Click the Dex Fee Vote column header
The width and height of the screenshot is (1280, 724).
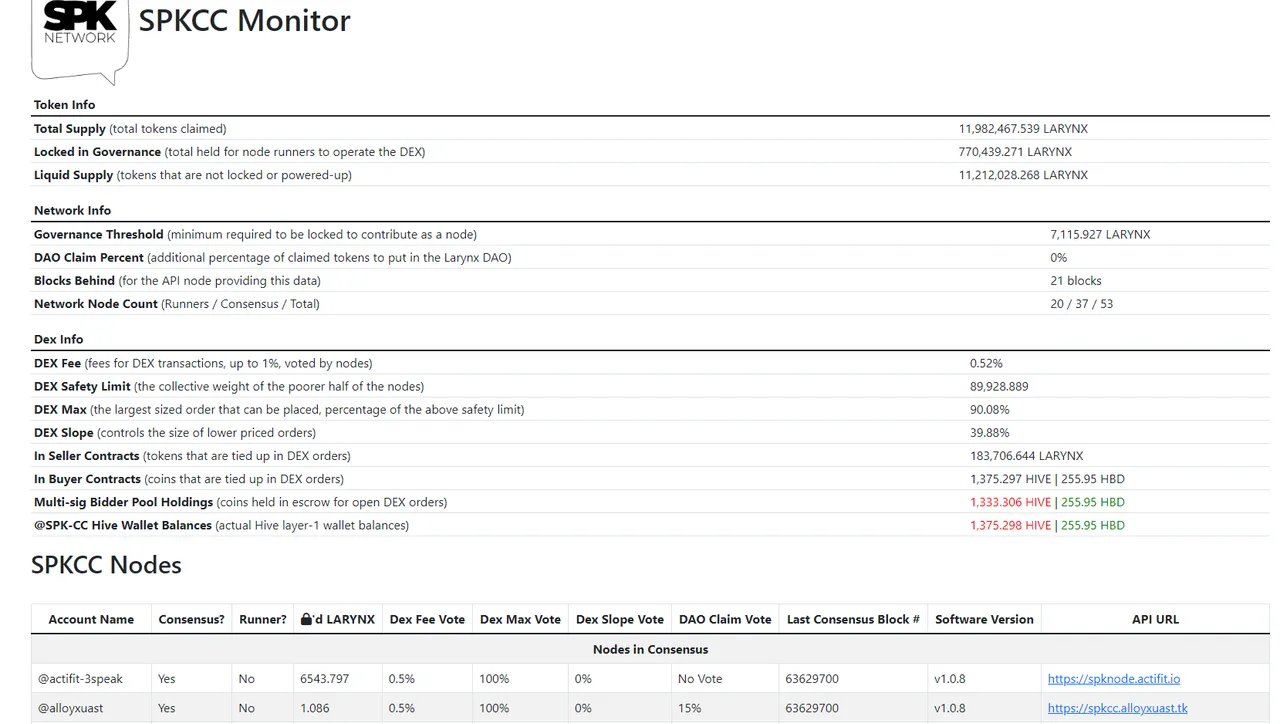tap(427, 619)
